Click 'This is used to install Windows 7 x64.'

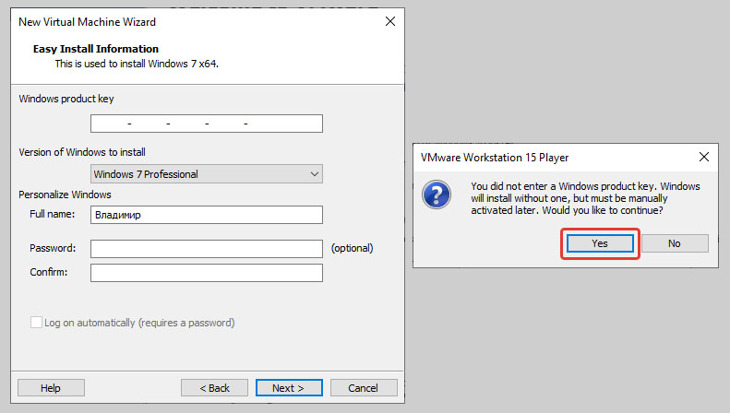tap(136, 64)
